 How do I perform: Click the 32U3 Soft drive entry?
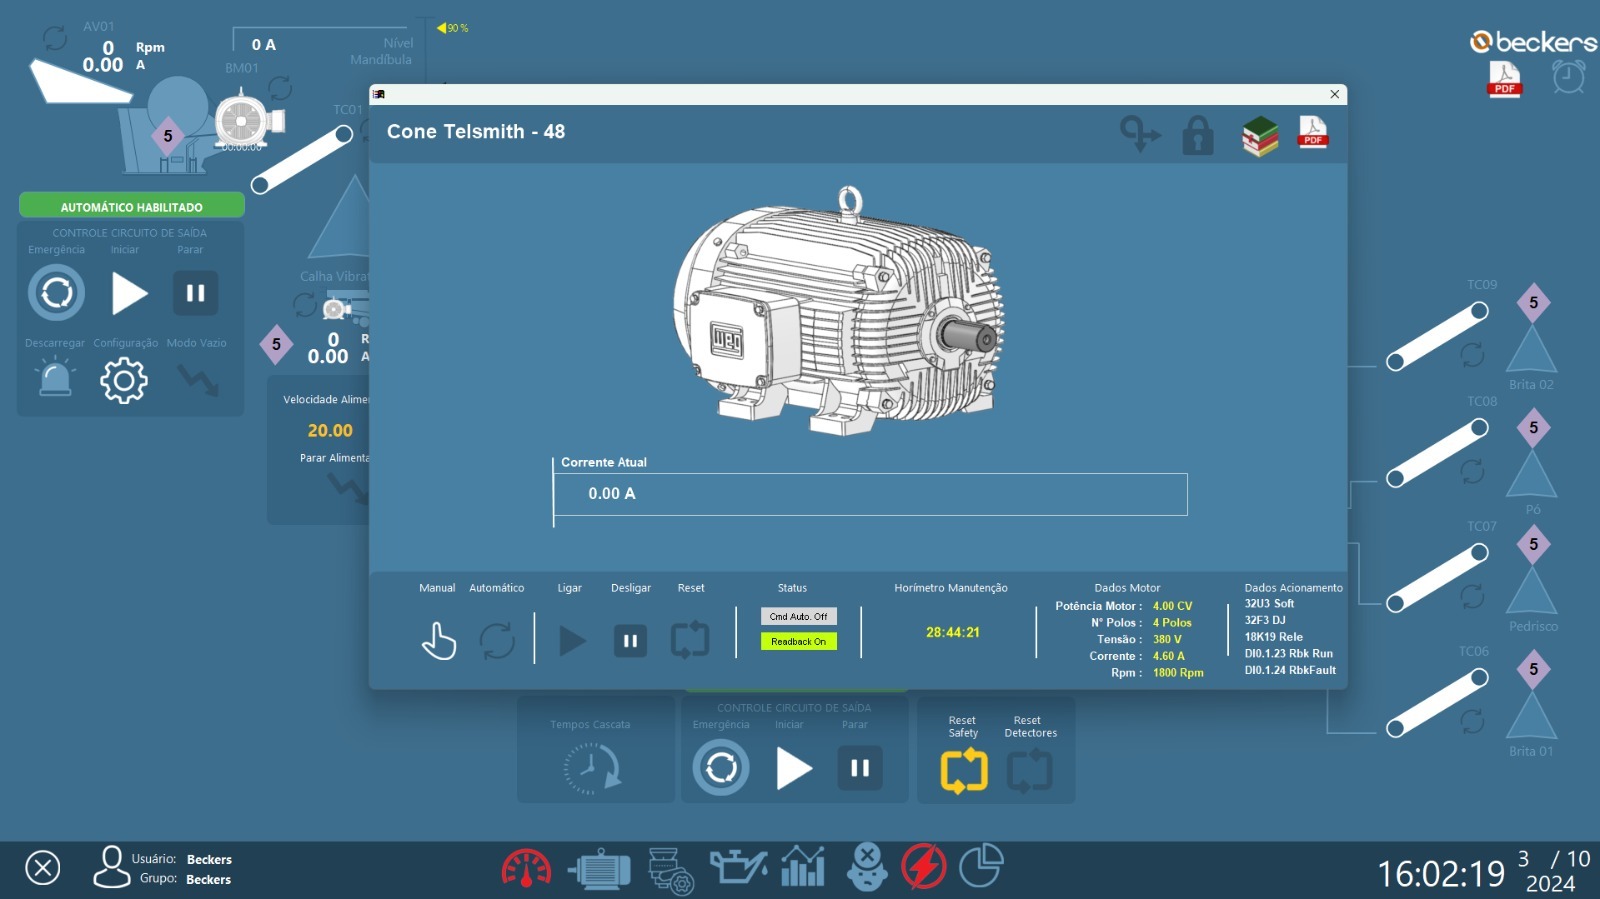1269,603
